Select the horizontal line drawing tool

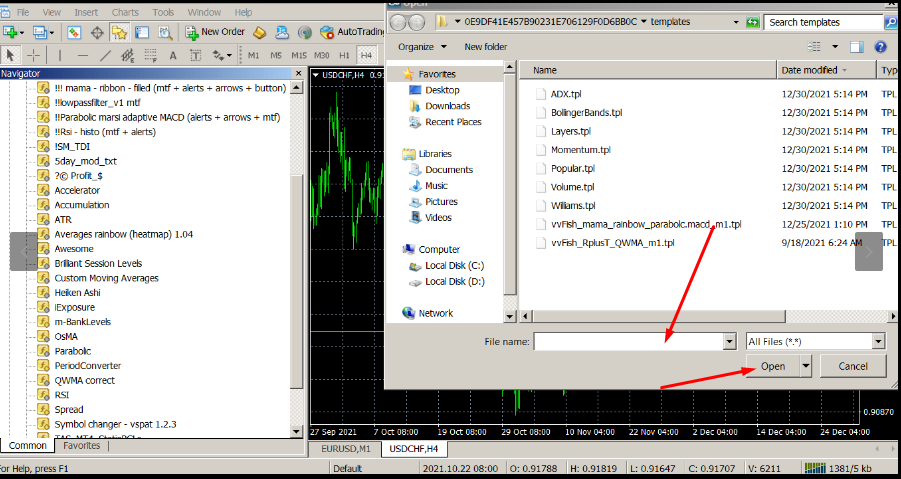82,55
